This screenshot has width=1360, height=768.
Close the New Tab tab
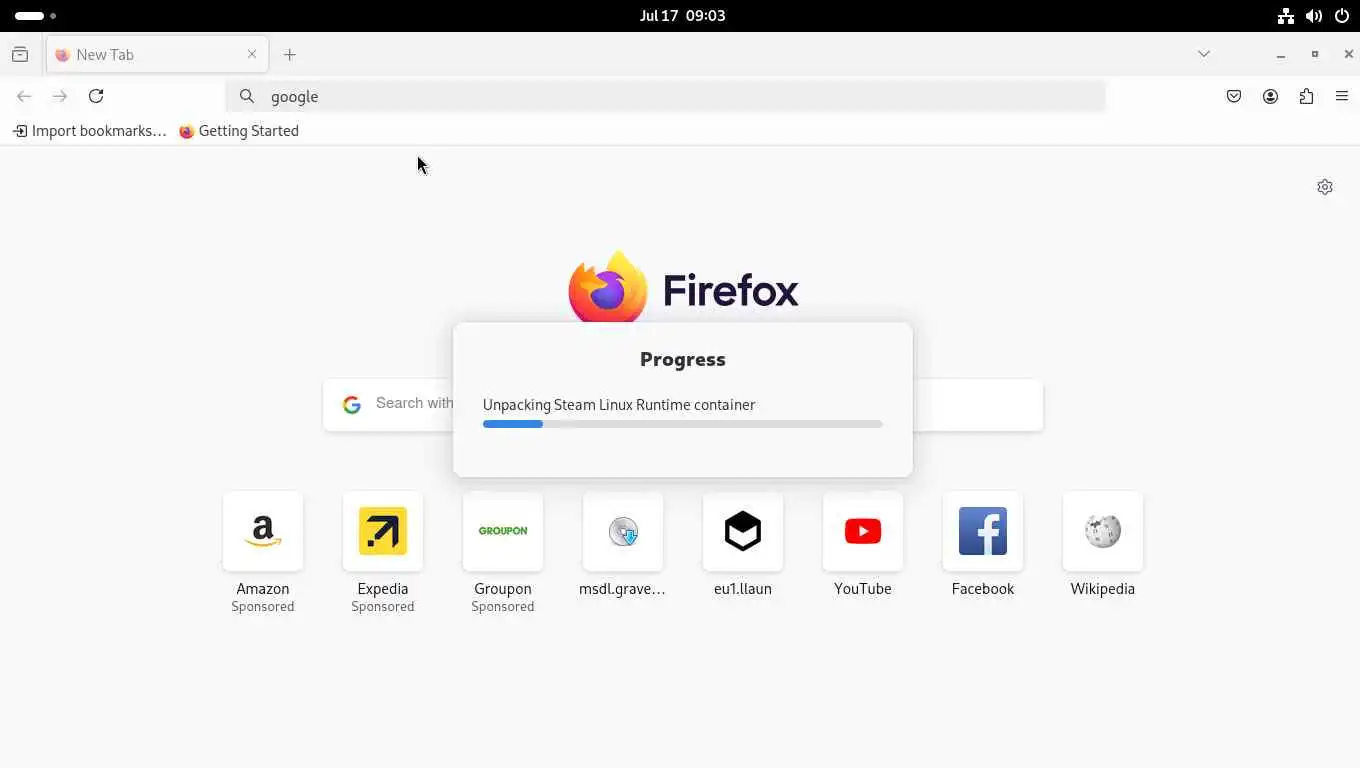252,54
